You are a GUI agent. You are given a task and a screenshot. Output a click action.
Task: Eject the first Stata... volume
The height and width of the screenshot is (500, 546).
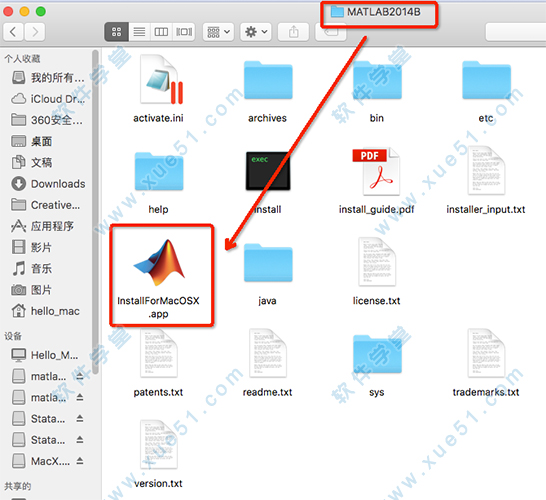click(x=80, y=419)
